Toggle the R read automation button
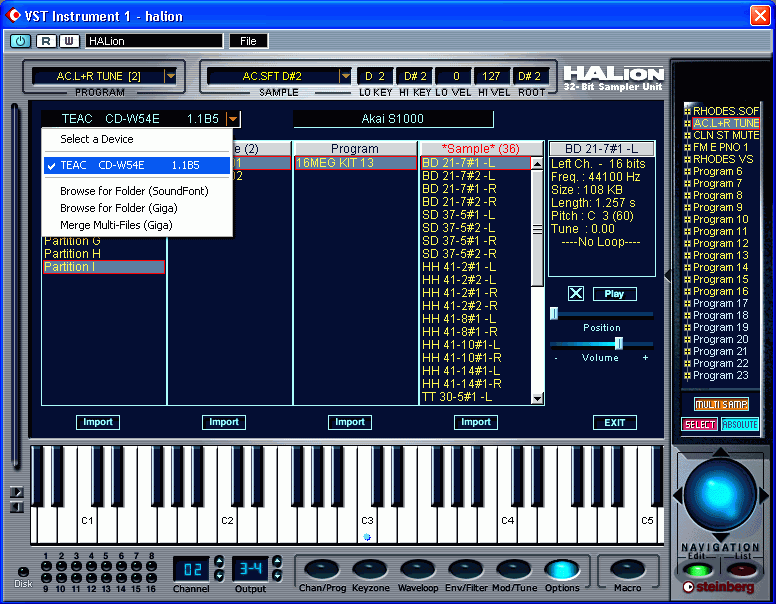 coord(46,41)
